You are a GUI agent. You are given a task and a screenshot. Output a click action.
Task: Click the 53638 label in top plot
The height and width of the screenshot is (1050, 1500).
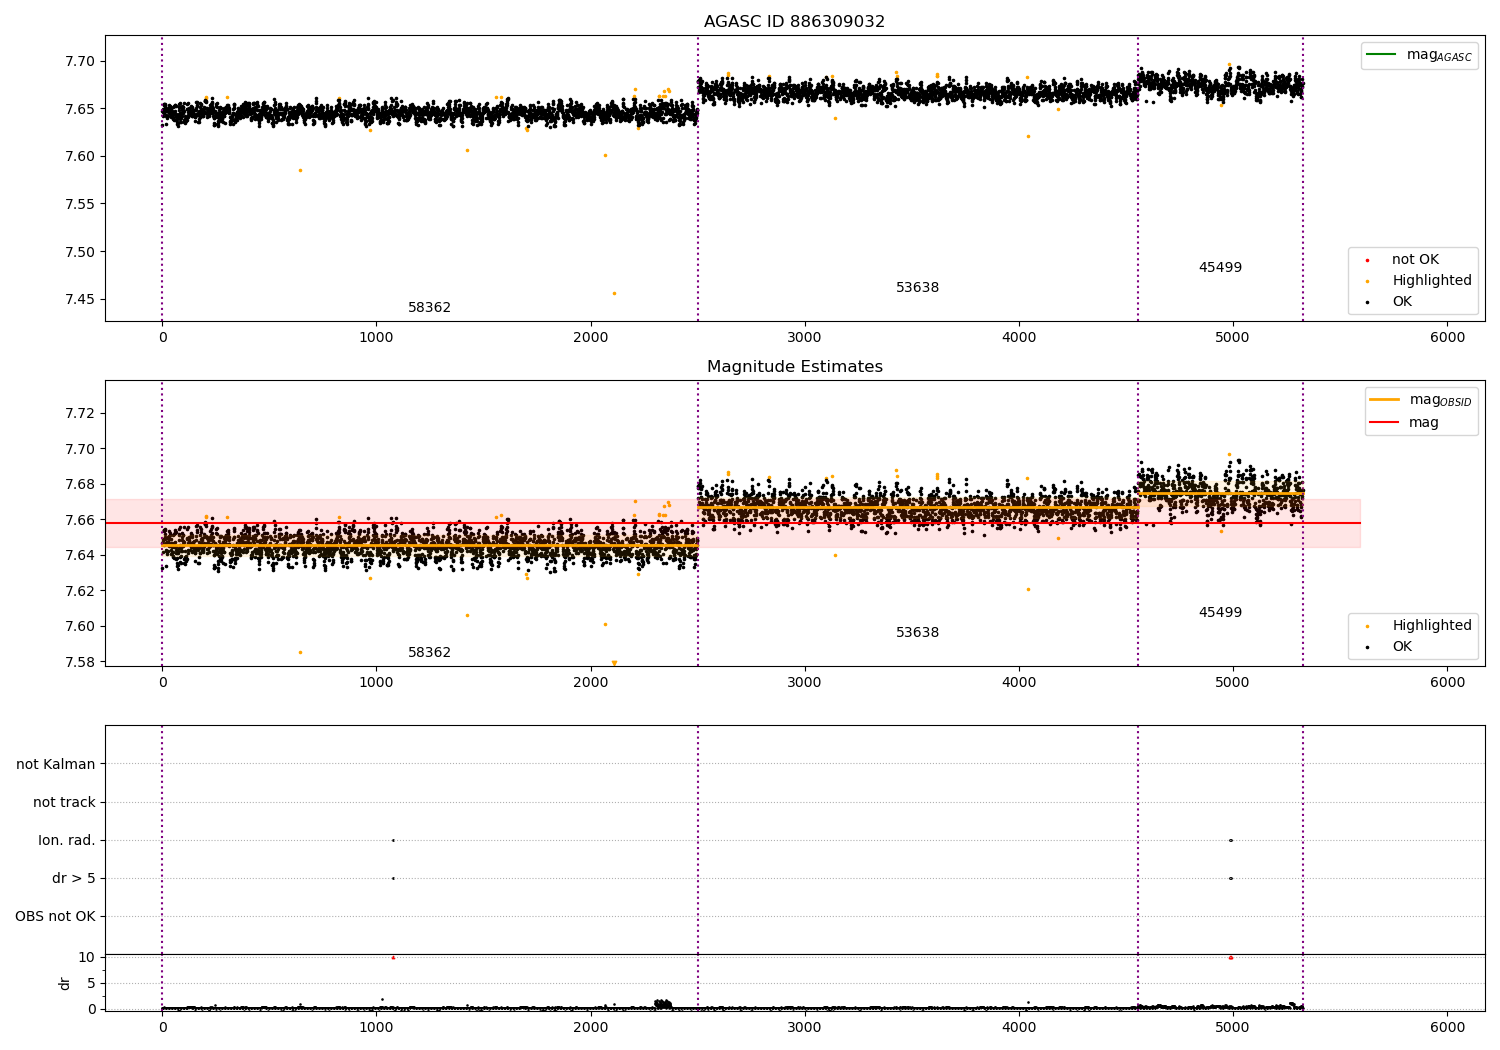click(x=917, y=288)
